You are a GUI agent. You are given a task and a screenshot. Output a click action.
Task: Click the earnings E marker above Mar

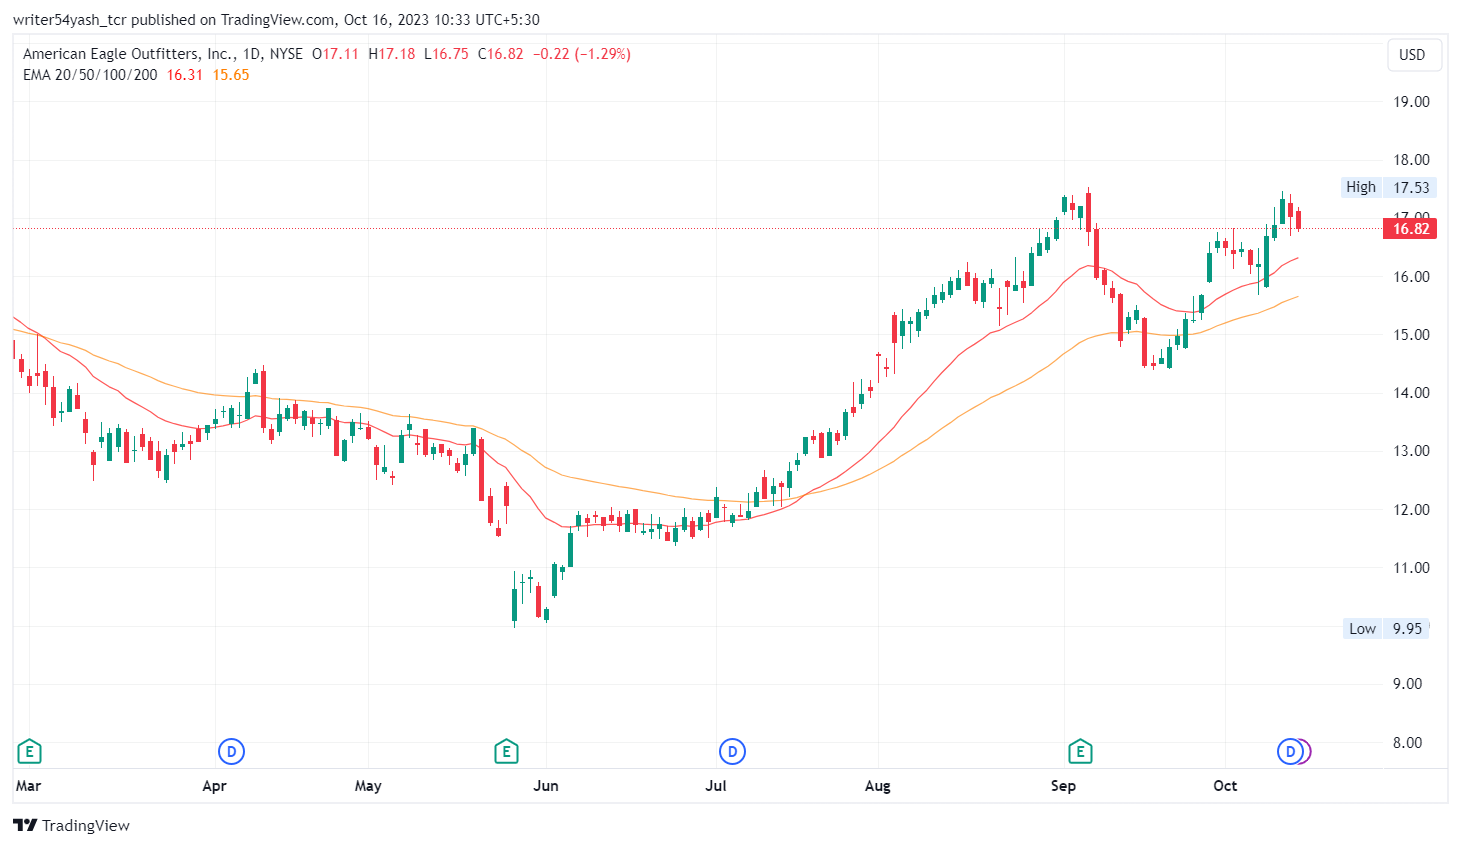(29, 751)
